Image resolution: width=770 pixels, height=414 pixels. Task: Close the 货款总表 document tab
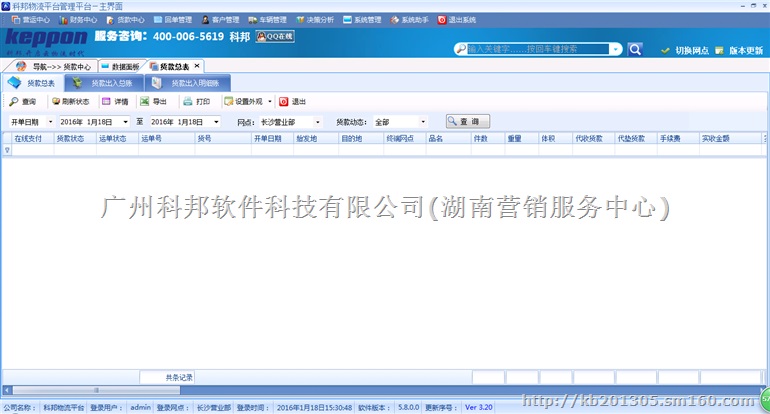[197, 66]
